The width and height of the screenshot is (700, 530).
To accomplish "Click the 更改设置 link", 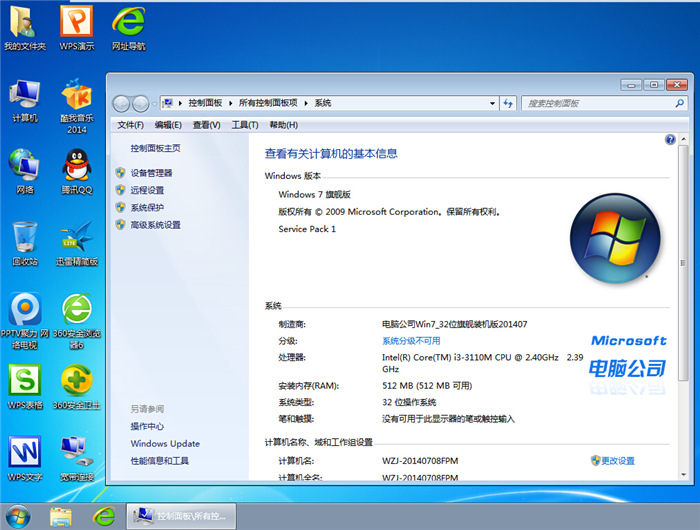I will pyautogui.click(x=617, y=461).
